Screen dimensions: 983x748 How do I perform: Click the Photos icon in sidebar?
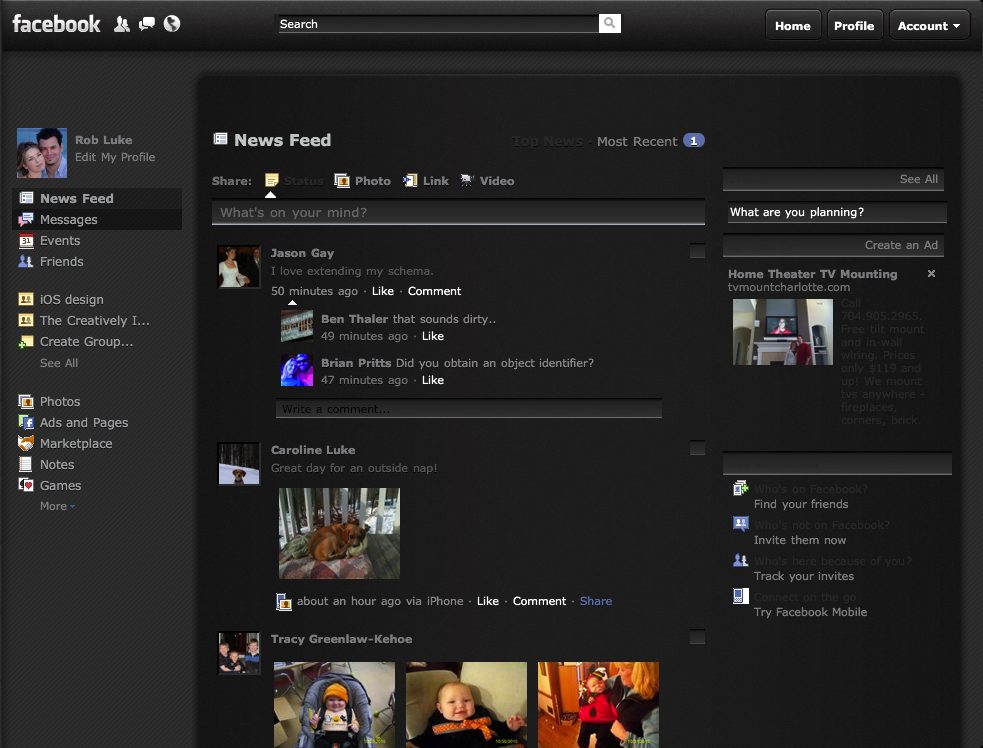pyautogui.click(x=26, y=401)
